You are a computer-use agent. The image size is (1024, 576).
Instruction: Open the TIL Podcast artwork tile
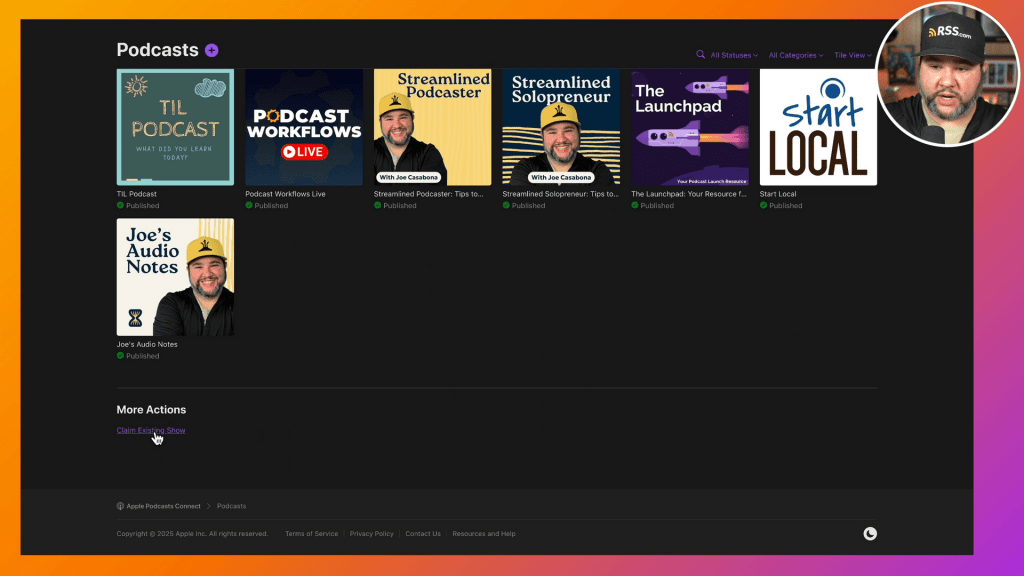pos(175,127)
